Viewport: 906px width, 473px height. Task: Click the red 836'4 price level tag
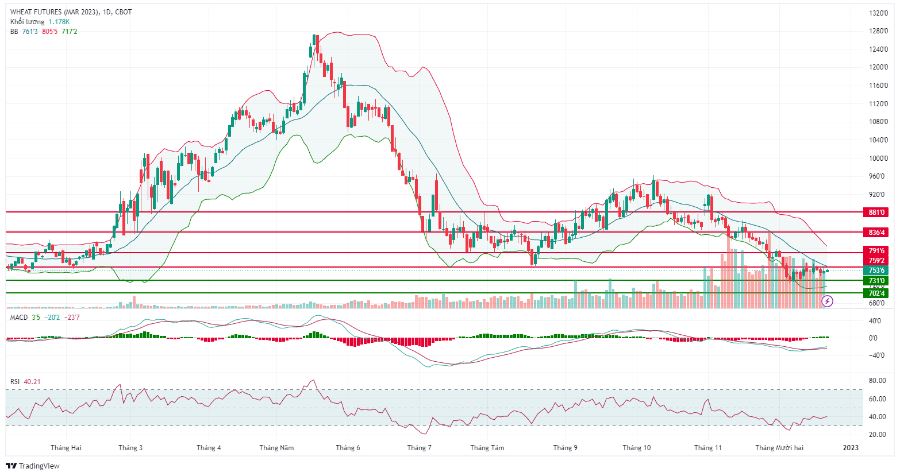pyautogui.click(x=876, y=233)
